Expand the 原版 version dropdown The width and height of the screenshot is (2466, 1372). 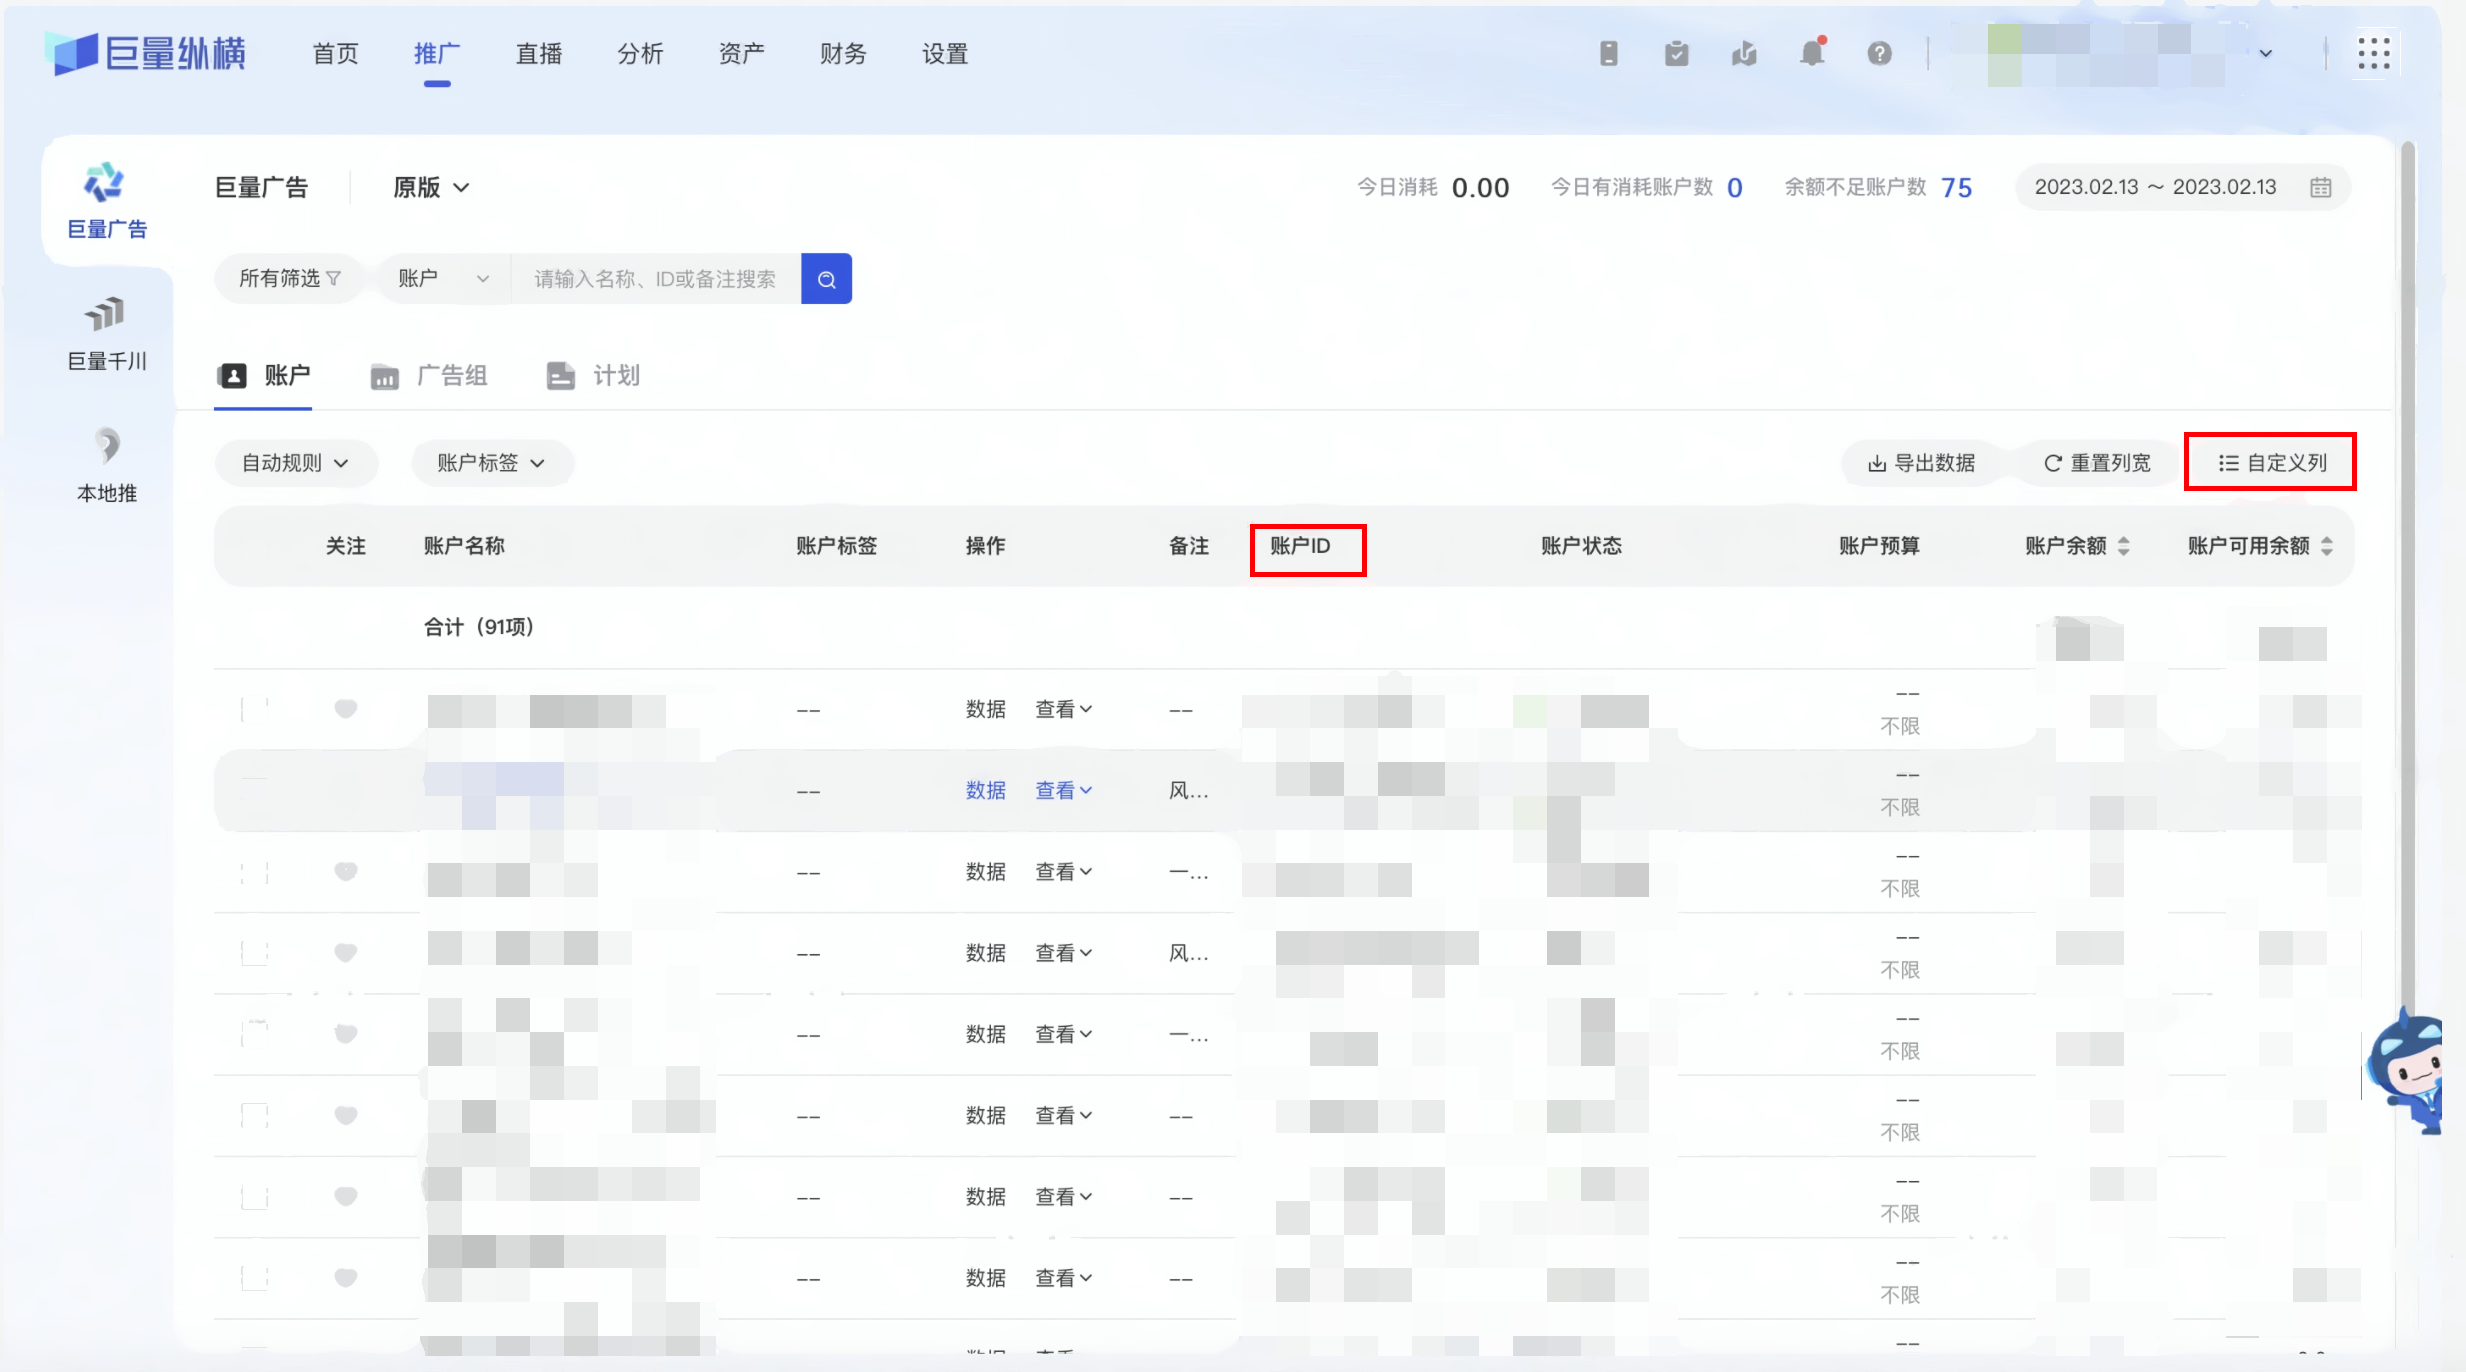pyautogui.click(x=431, y=187)
